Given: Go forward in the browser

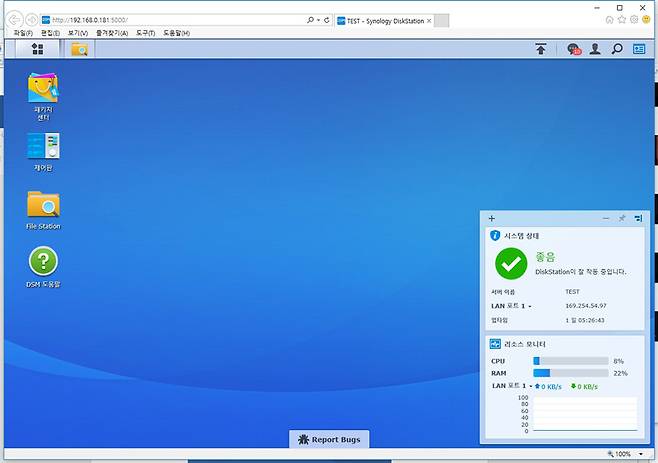Looking at the screenshot, I should click(x=31, y=20).
